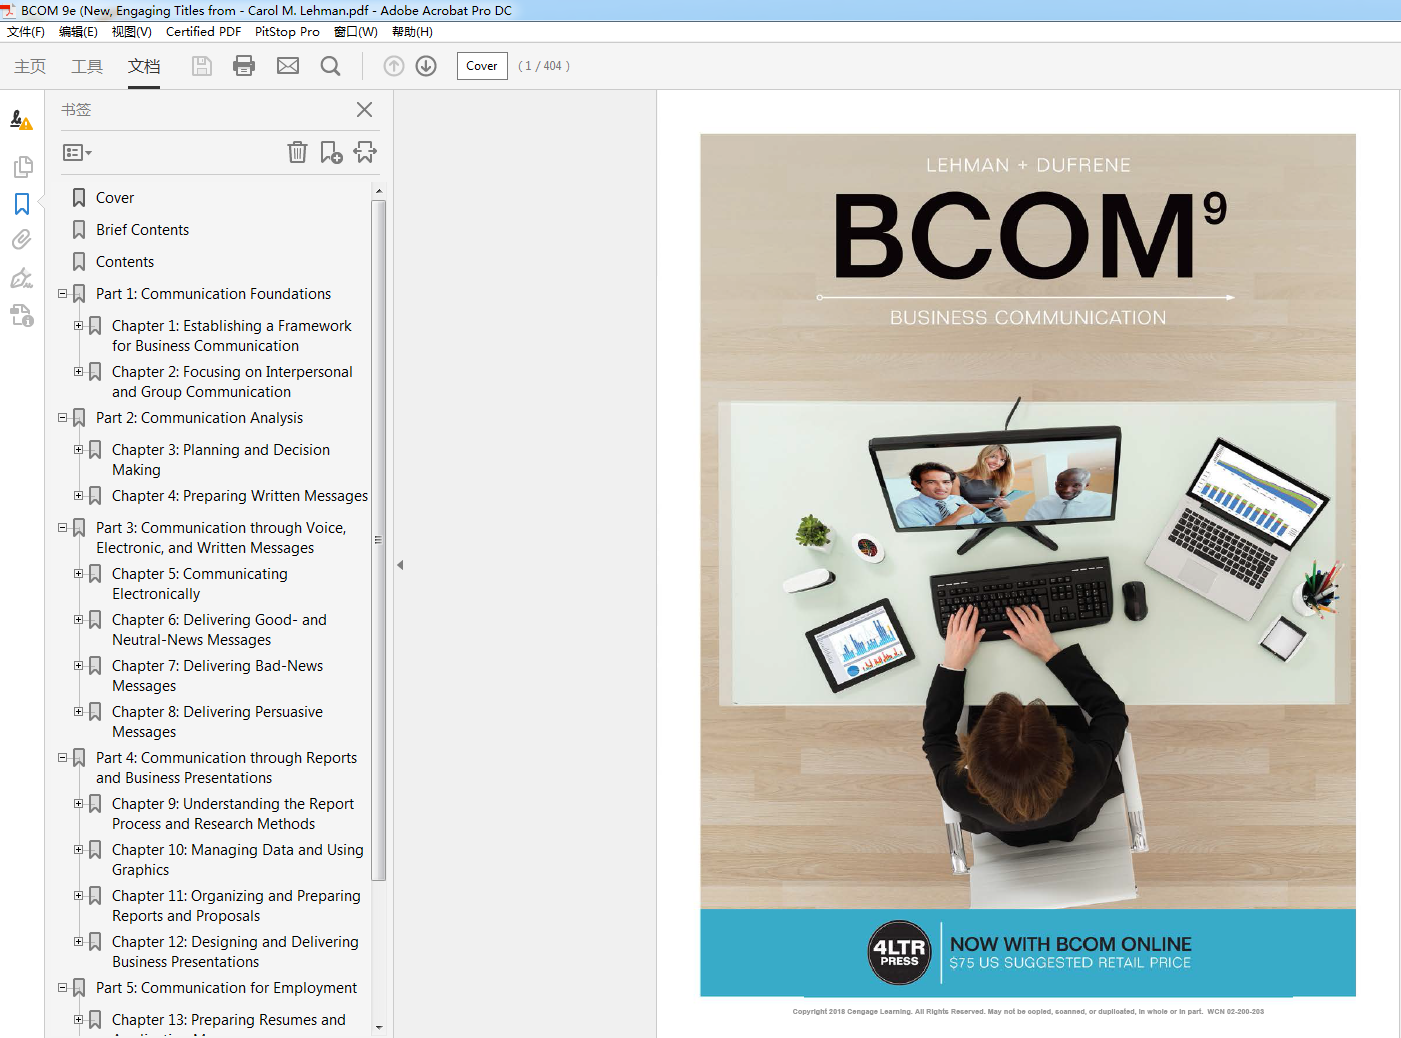The height and width of the screenshot is (1038, 1401).
Task: Add a new bookmark
Action: pyautogui.click(x=331, y=152)
